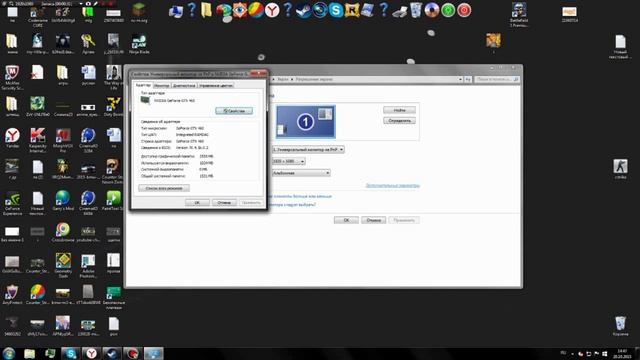Click OK in screen resolution window

point(346,220)
